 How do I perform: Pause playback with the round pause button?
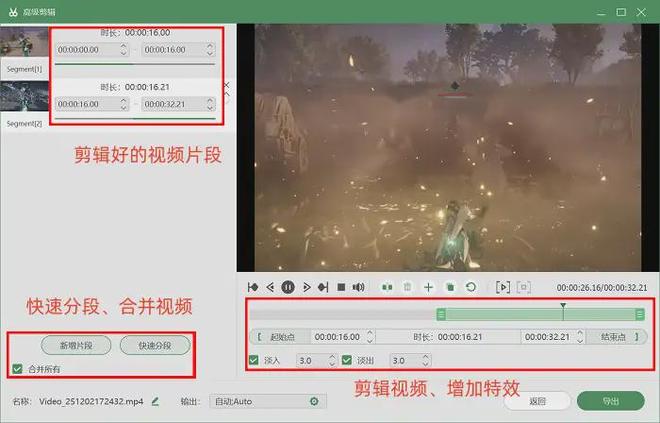pyautogui.click(x=288, y=287)
